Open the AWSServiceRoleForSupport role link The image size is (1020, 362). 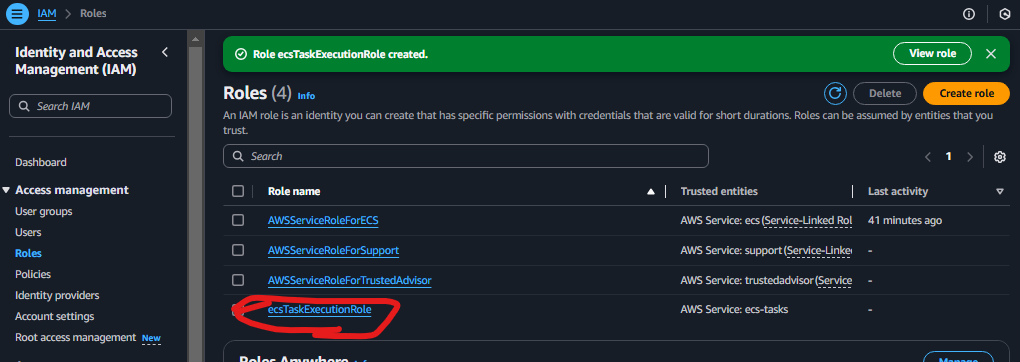(333, 250)
